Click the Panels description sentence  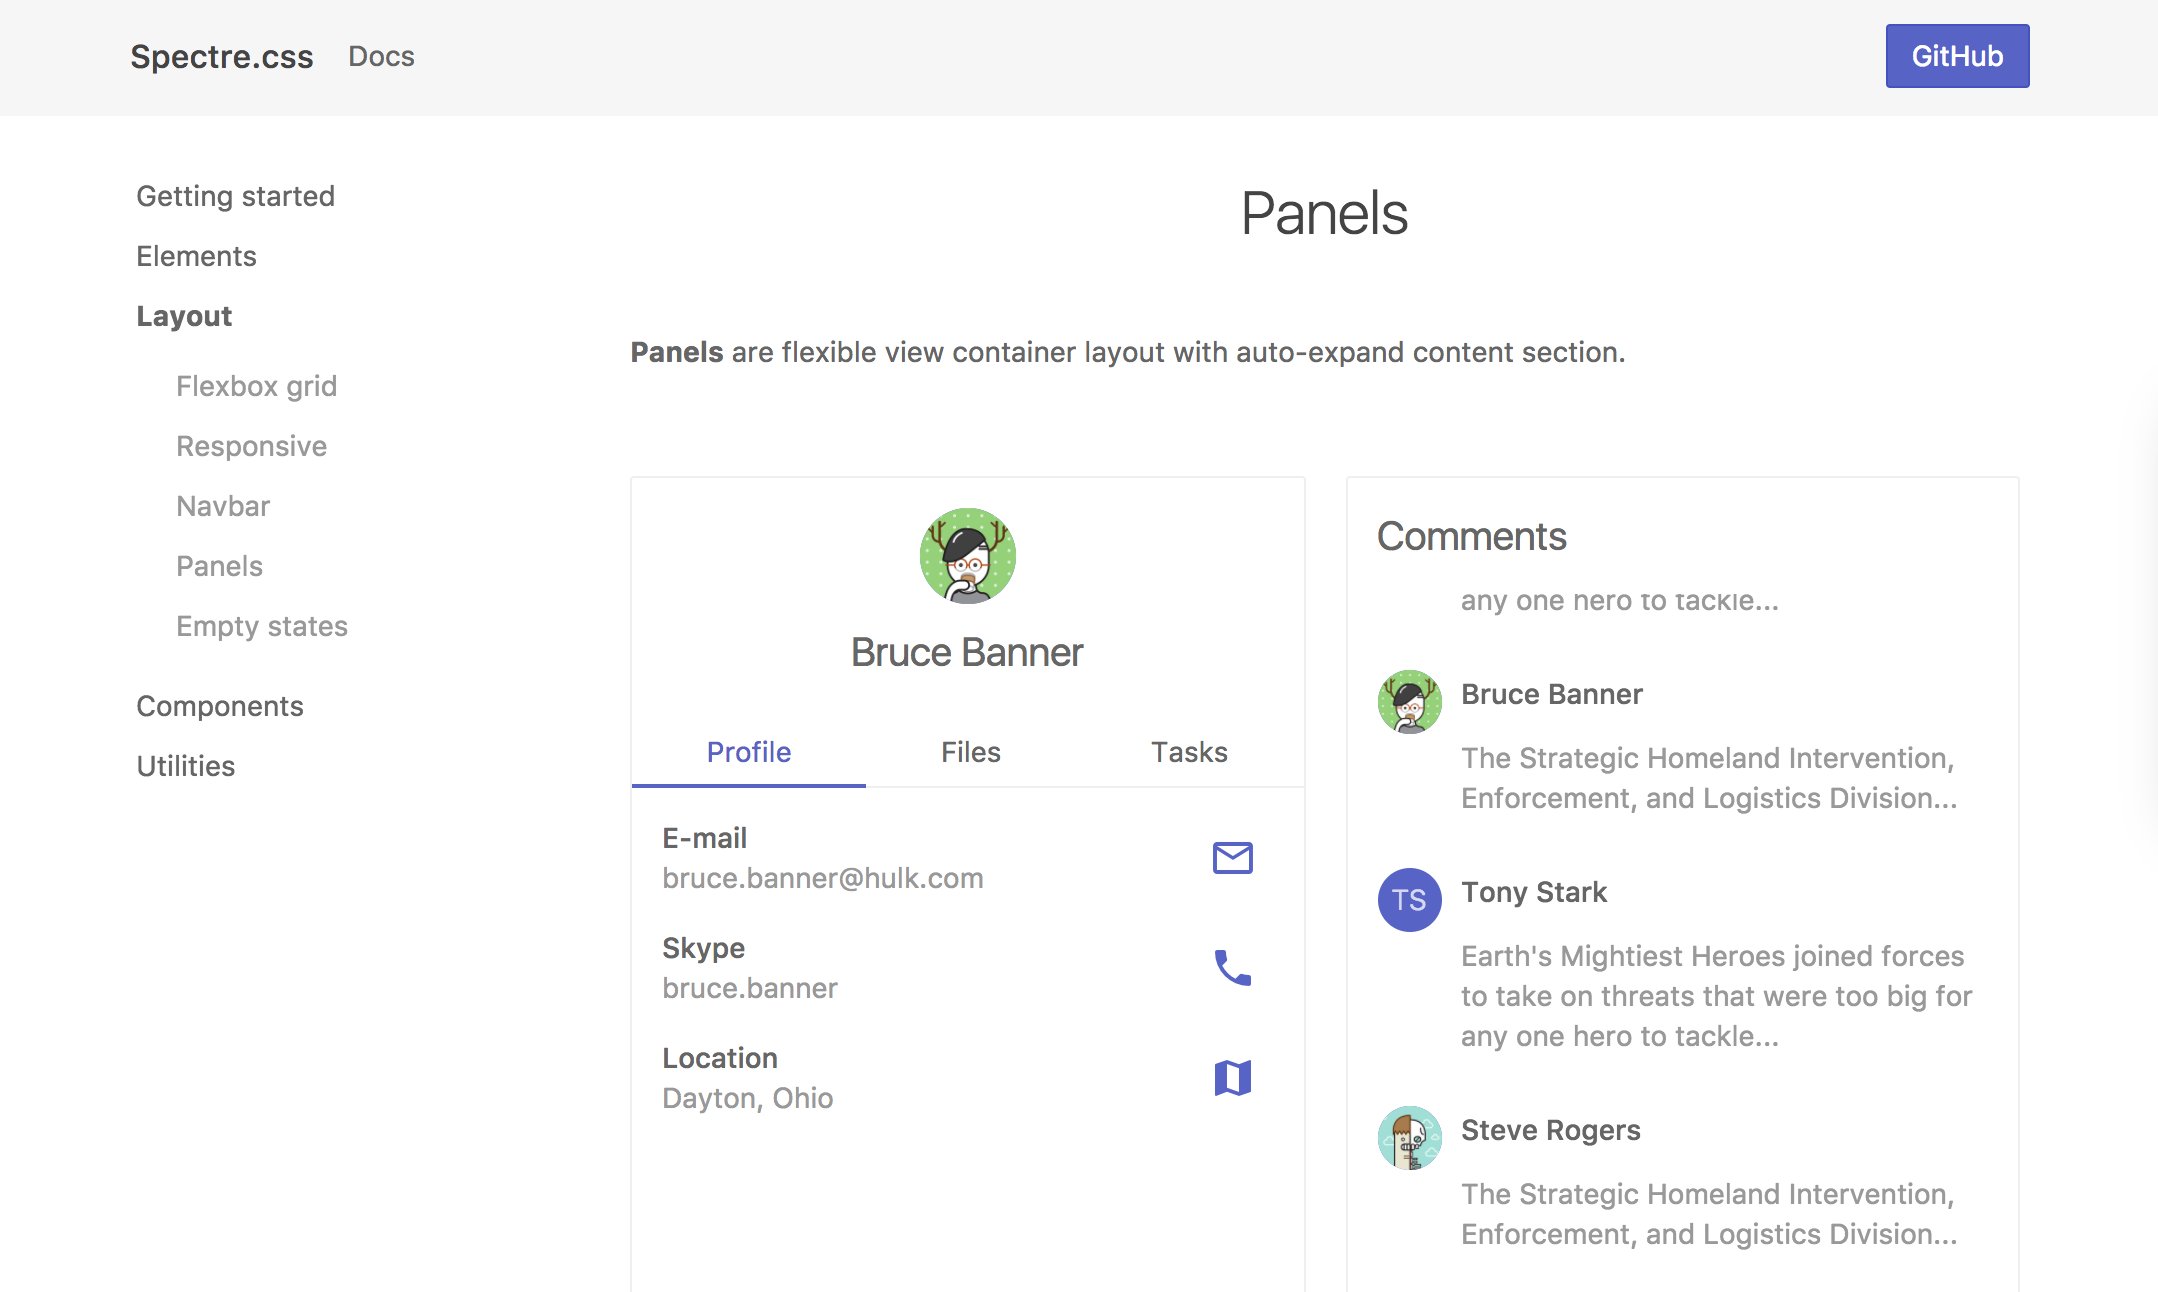pos(1128,352)
